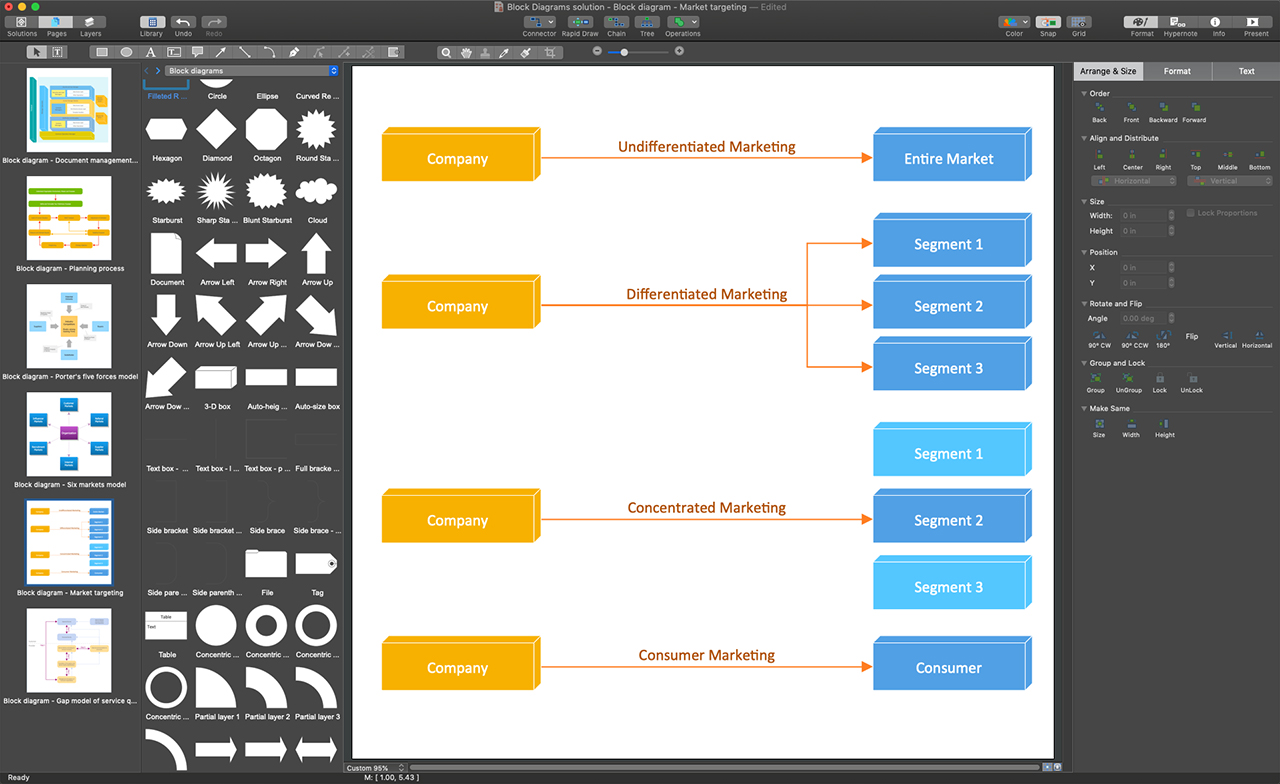The width and height of the screenshot is (1280, 784).
Task: Select the rectangle drawing tool
Action: click(101, 52)
